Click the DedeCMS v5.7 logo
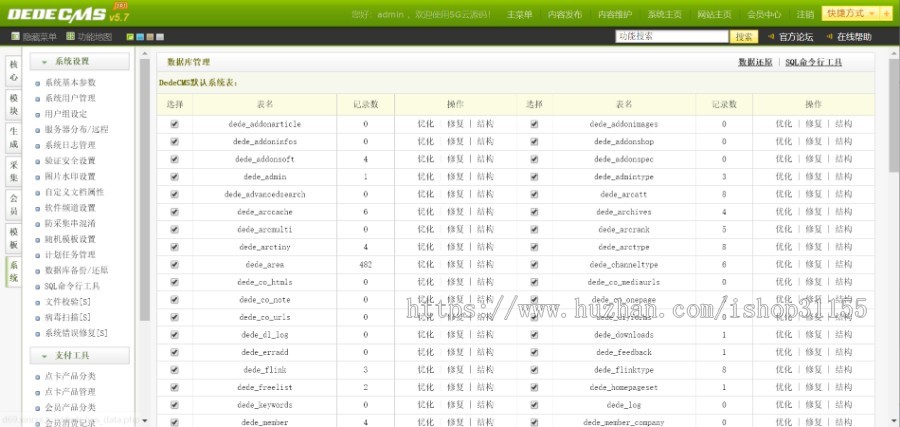Image resolution: width=900 pixels, height=427 pixels. [67, 14]
